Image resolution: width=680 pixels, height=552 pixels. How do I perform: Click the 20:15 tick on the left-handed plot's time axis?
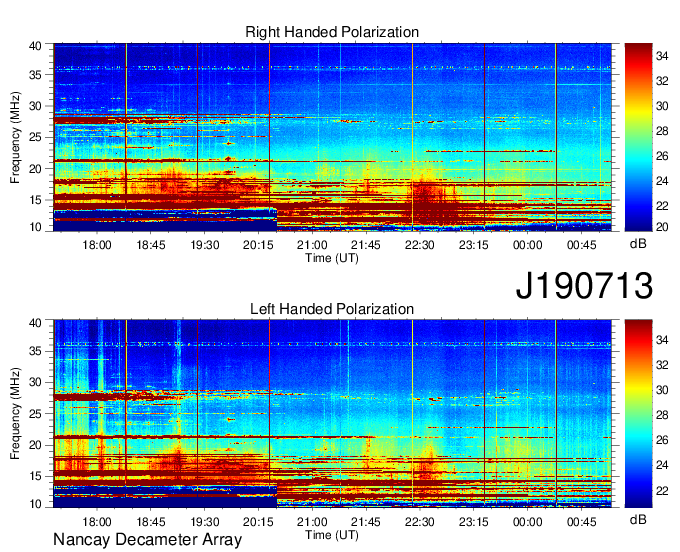(258, 522)
